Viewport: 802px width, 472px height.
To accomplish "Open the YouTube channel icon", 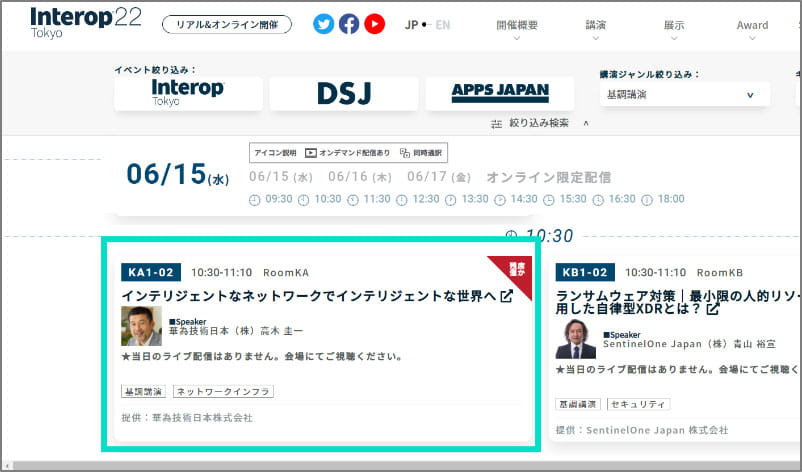I will click(375, 24).
